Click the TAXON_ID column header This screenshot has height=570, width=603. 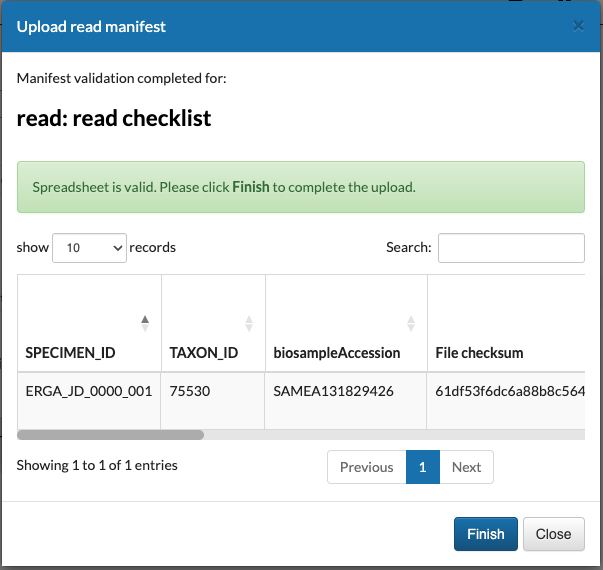point(213,323)
